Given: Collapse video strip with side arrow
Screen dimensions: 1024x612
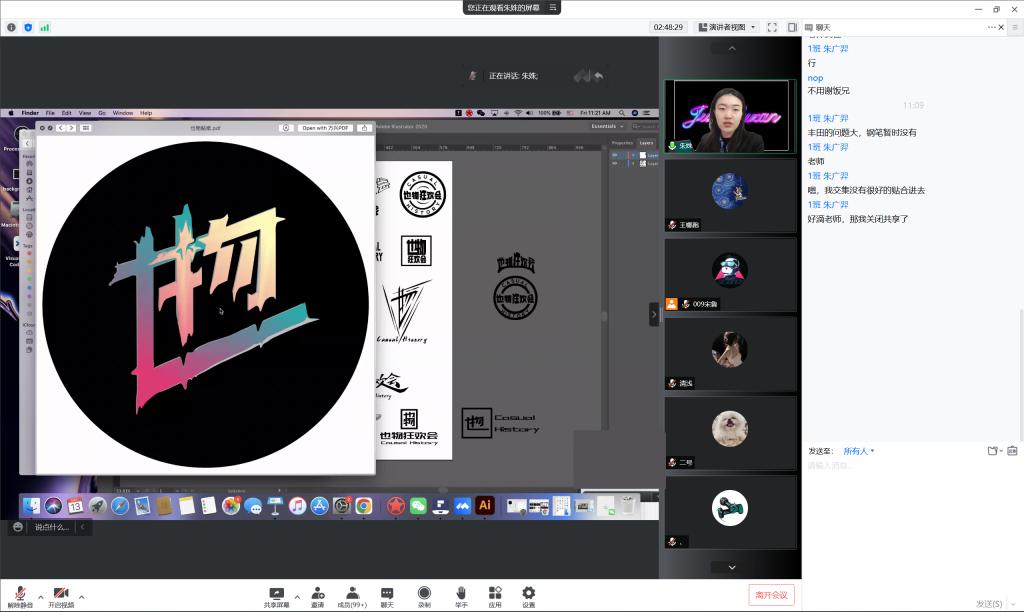Looking at the screenshot, I should point(654,314).
